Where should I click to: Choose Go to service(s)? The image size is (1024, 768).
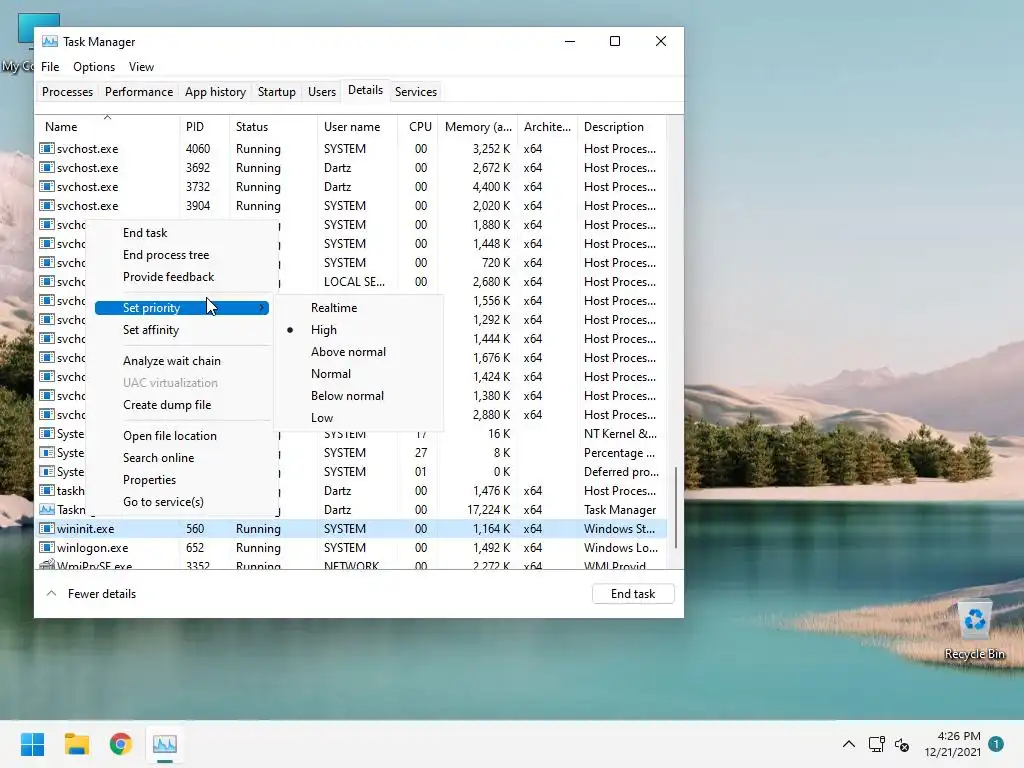[163, 502]
